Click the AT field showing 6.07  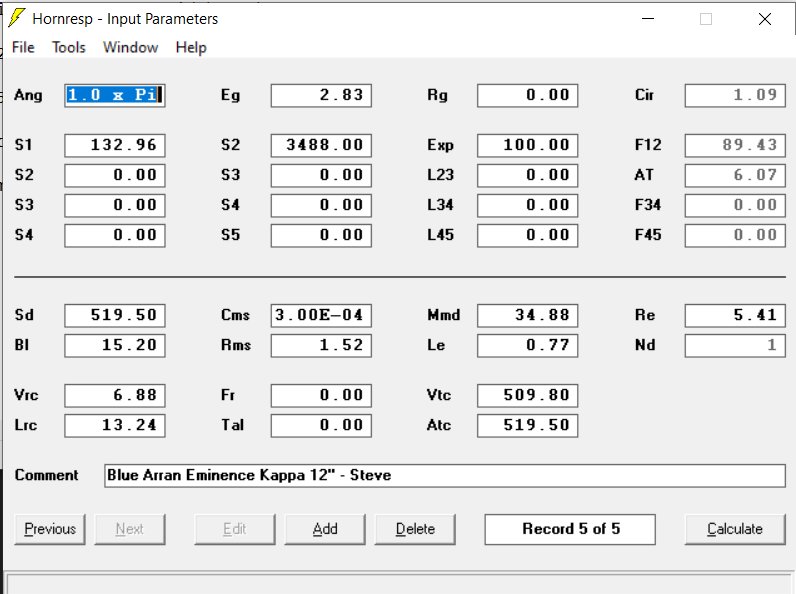click(735, 175)
